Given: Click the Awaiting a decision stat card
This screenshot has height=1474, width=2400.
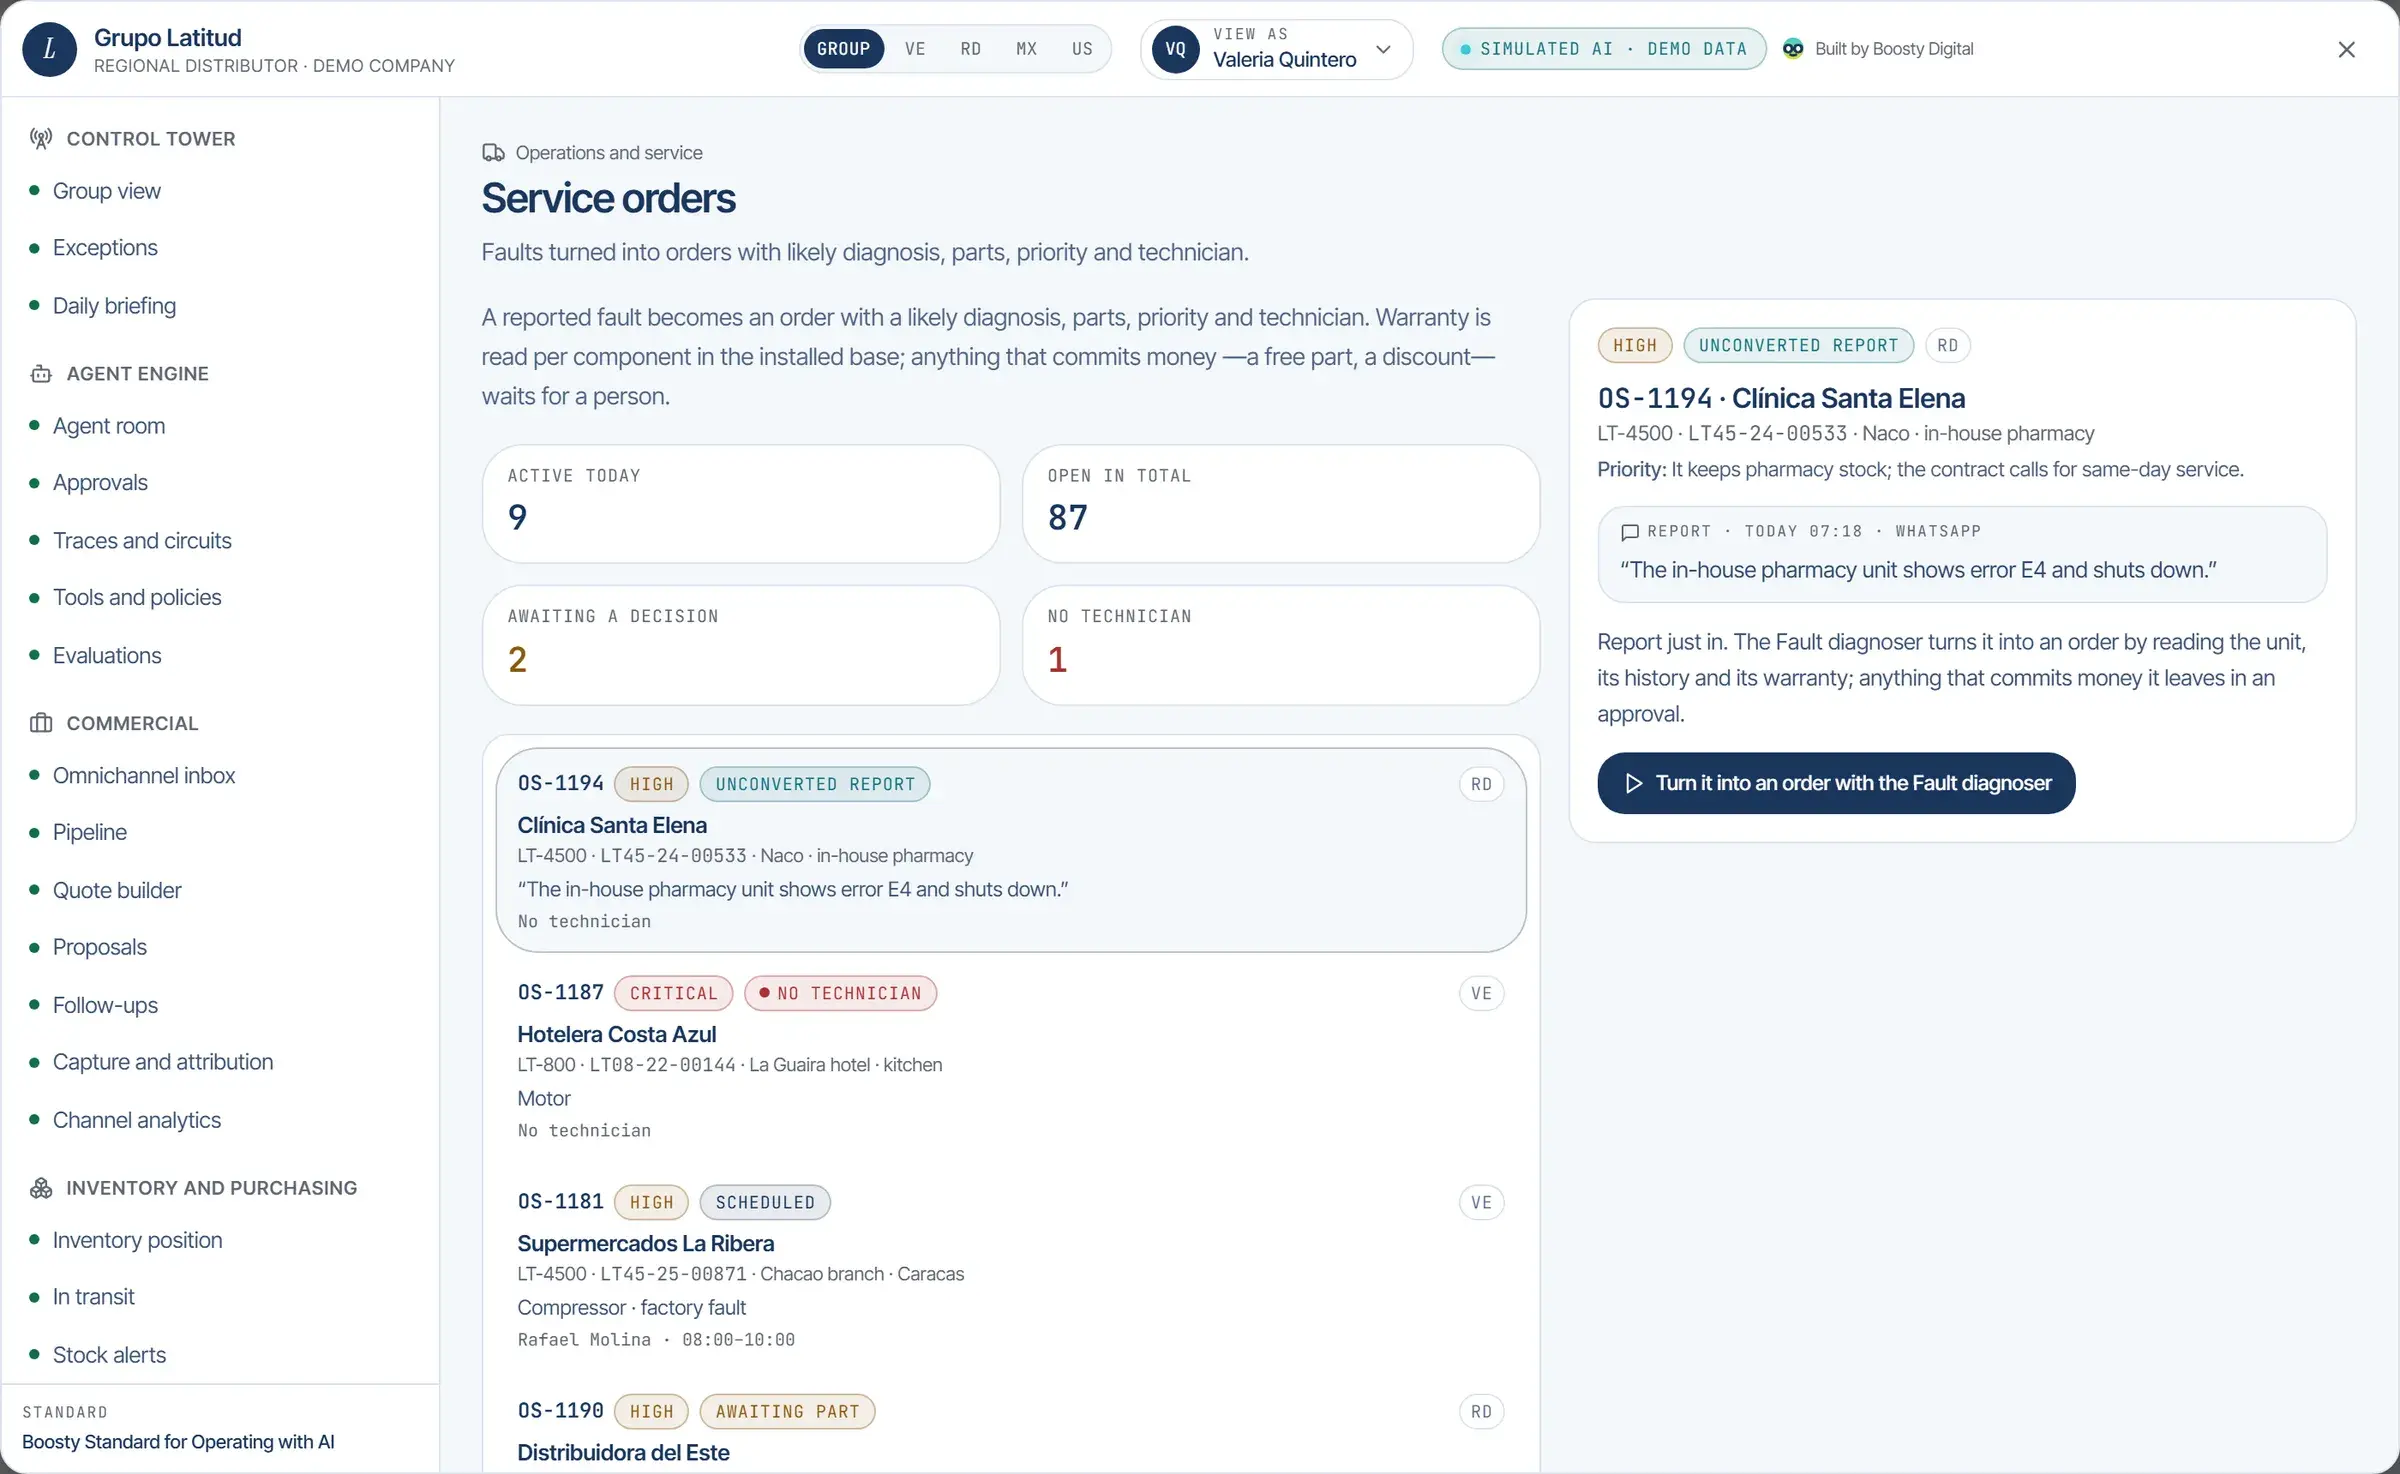Looking at the screenshot, I should tap(741, 645).
